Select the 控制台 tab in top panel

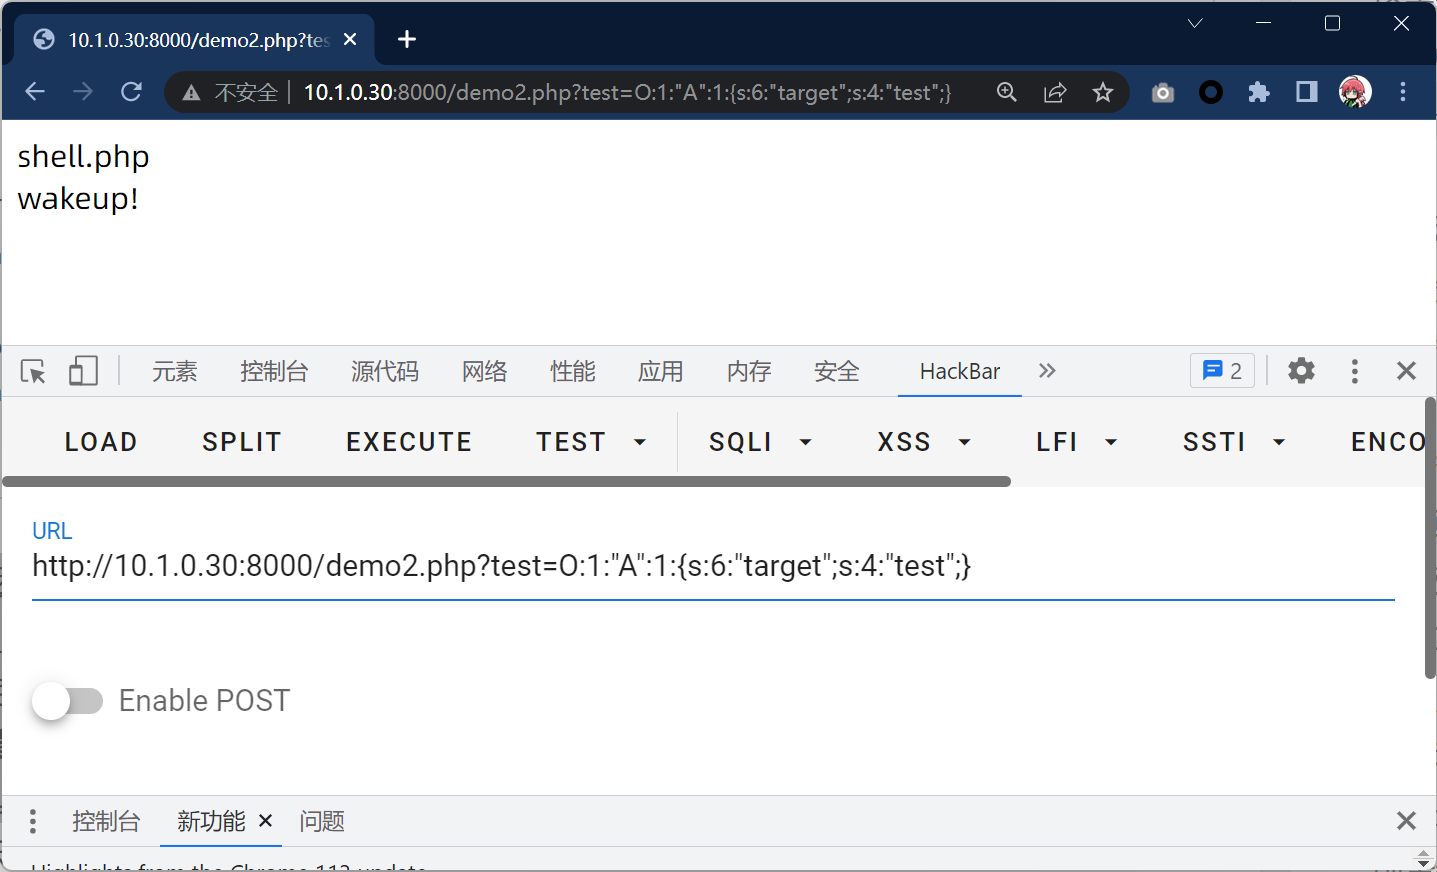click(274, 372)
